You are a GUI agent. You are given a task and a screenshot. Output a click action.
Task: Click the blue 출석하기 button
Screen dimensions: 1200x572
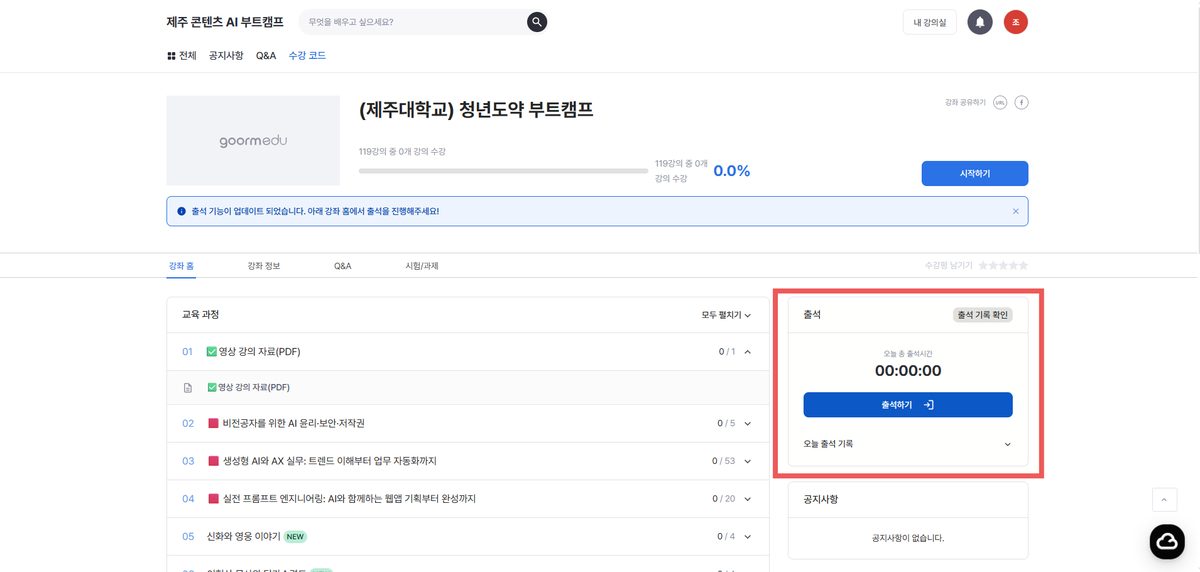(x=908, y=405)
